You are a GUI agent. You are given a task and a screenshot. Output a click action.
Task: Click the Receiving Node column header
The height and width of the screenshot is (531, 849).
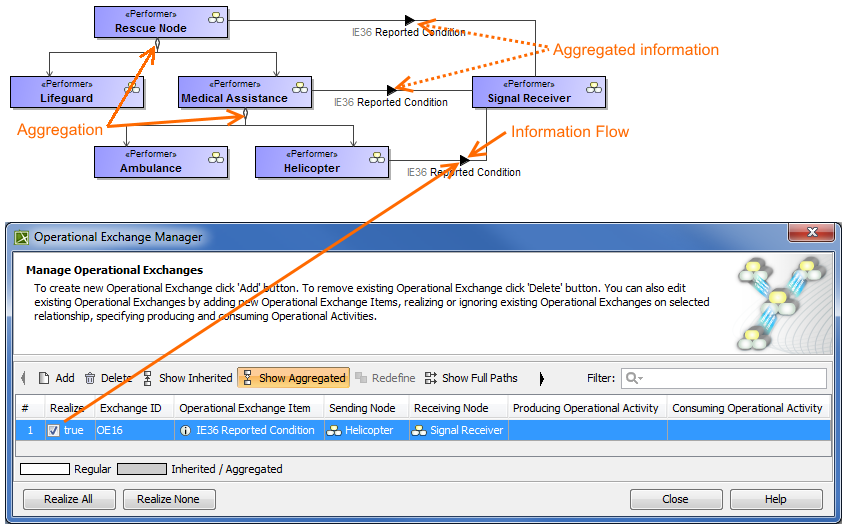coord(459,408)
